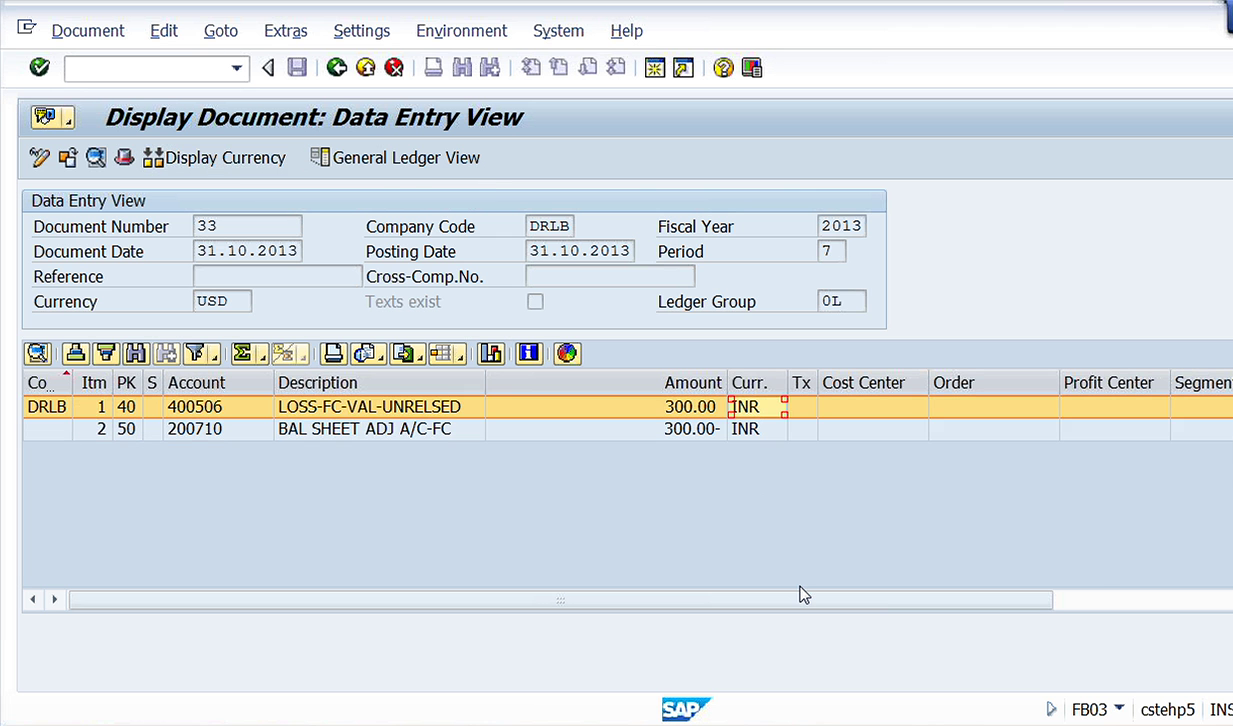Click the Generate Shortcut icon
The width and height of the screenshot is (1233, 726).
(x=683, y=68)
